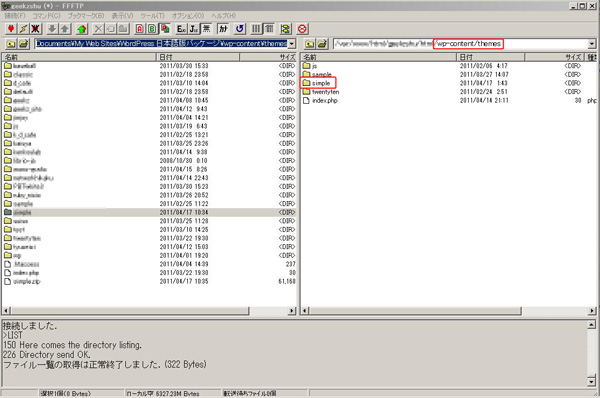Enable automatic transfer mode icon
Screen dimensions: 600x398
(165, 29)
